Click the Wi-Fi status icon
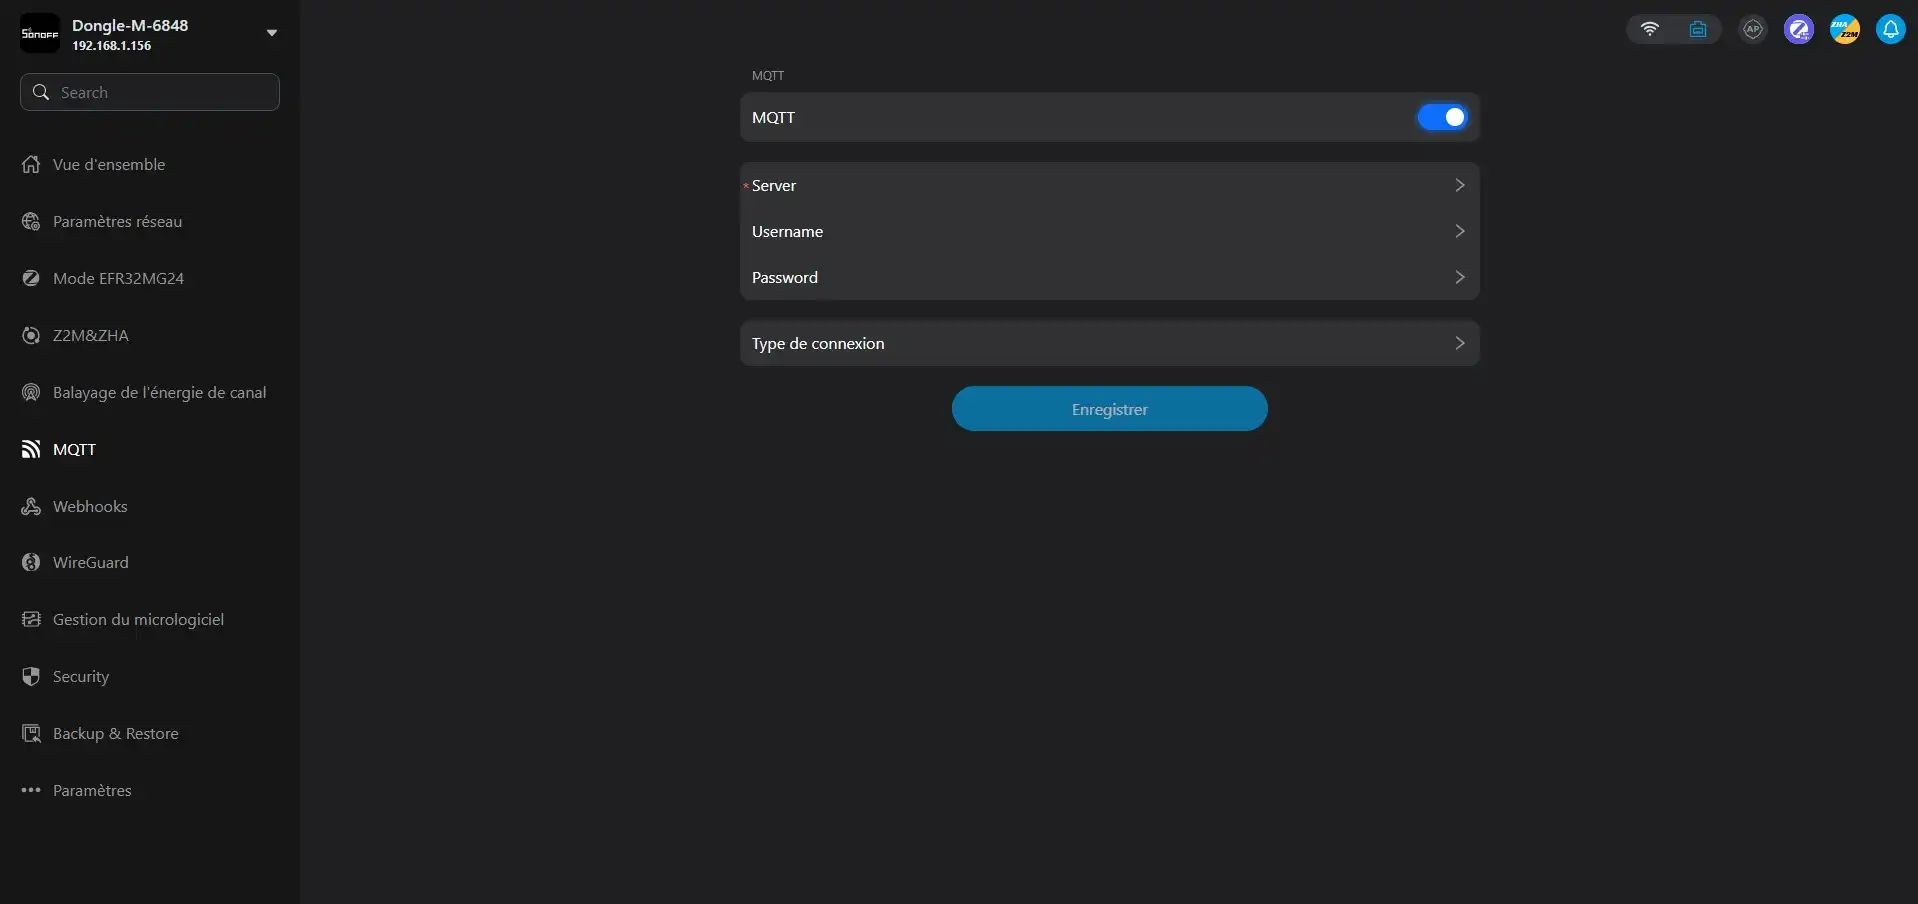Viewport: 1918px width, 904px height. (x=1650, y=29)
